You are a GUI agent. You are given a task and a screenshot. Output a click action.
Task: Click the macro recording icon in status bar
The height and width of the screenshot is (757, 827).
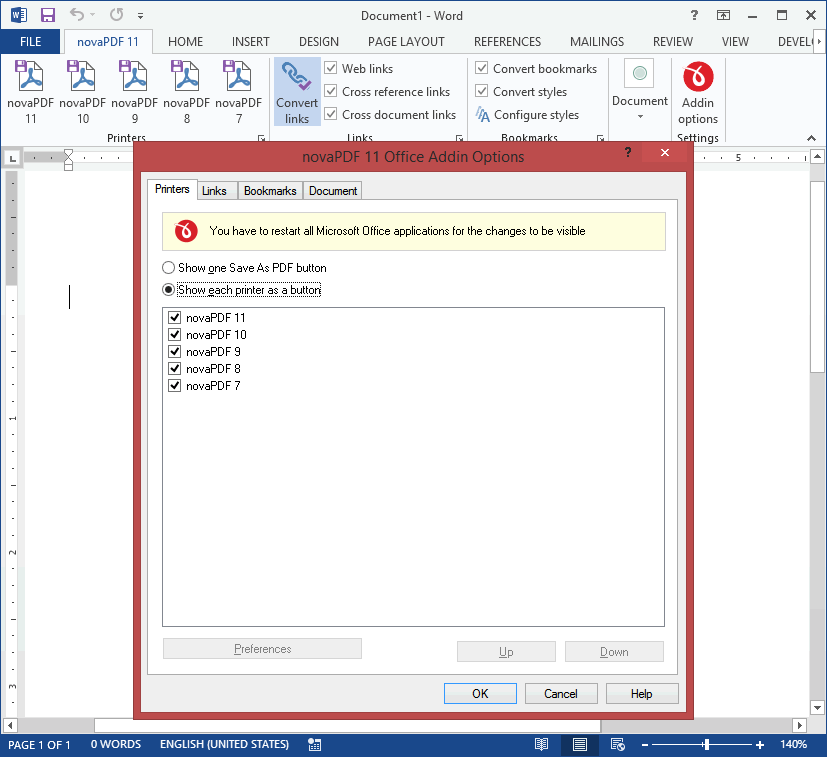point(314,744)
